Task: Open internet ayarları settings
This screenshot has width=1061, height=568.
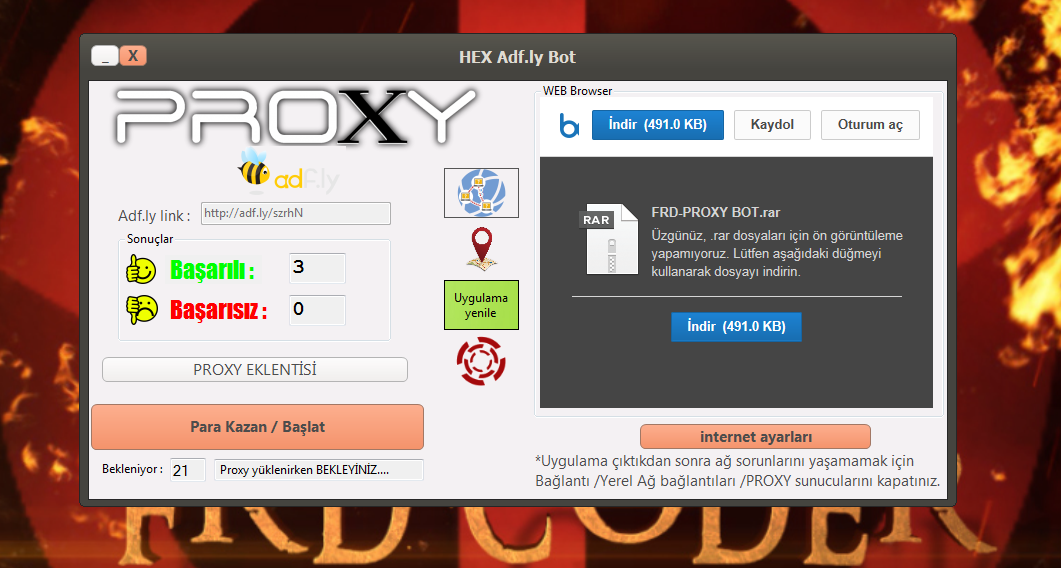Action: click(x=755, y=437)
